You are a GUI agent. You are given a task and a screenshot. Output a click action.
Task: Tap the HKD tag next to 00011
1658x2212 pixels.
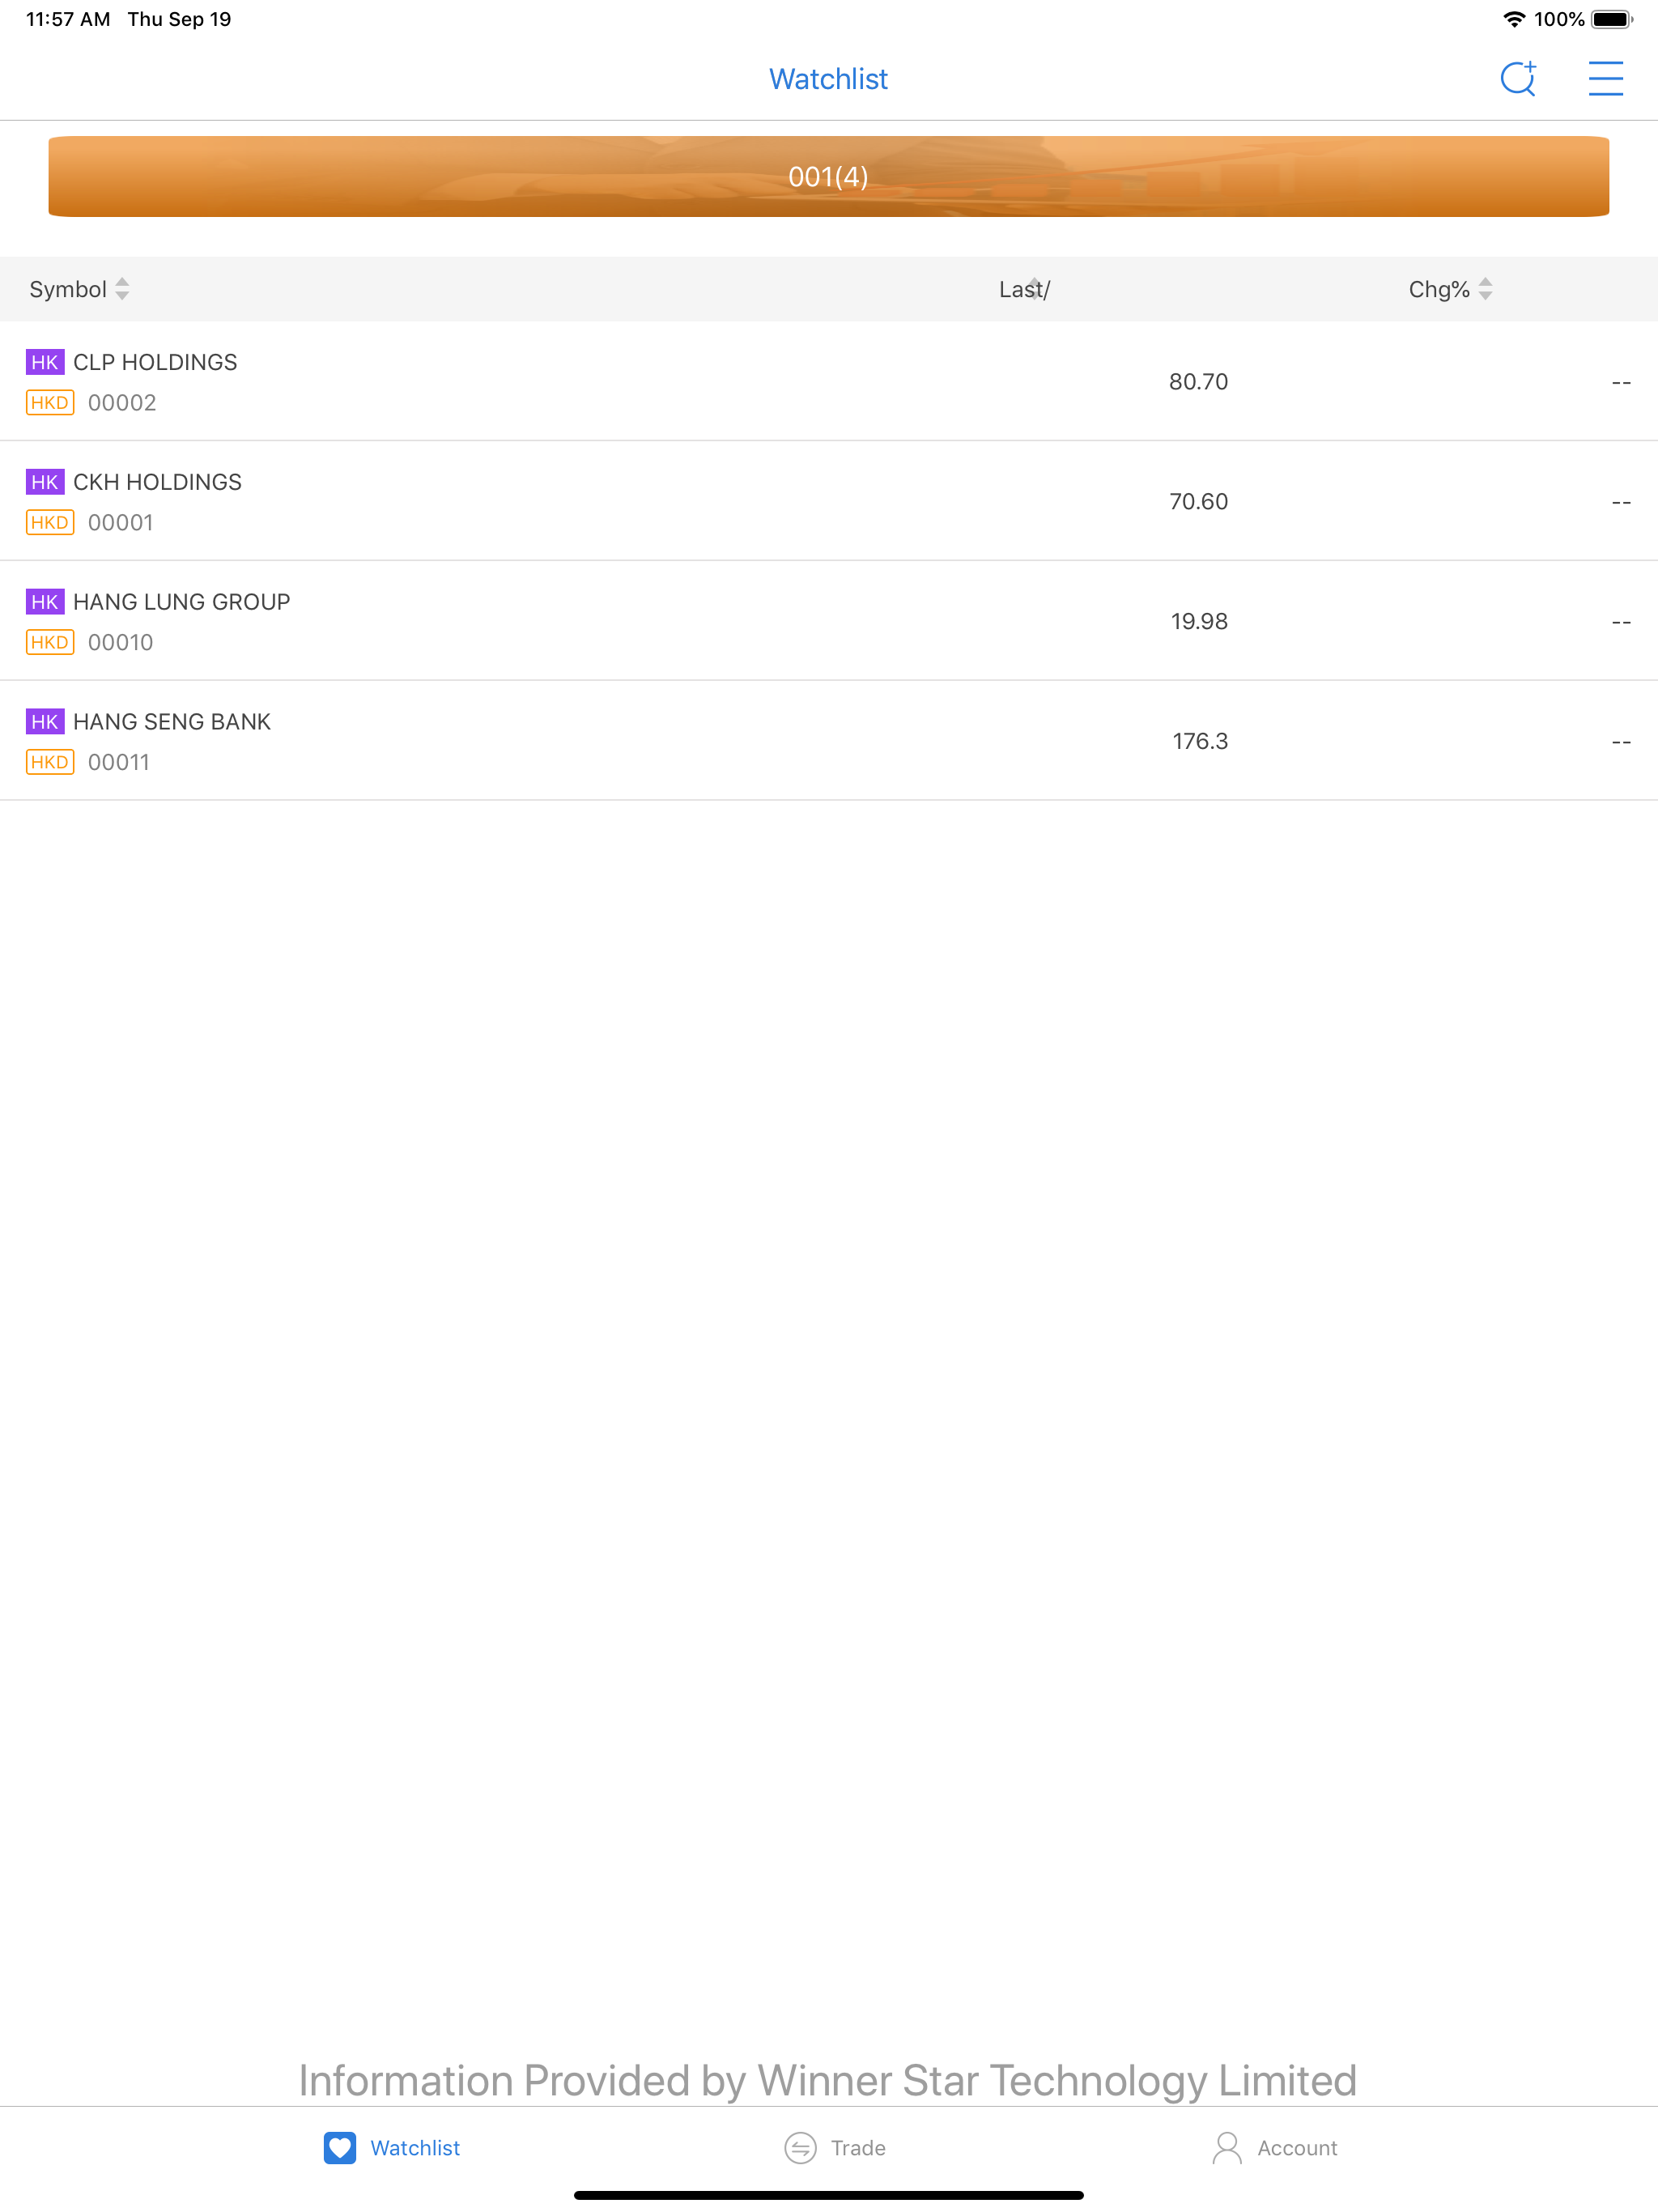tap(50, 763)
